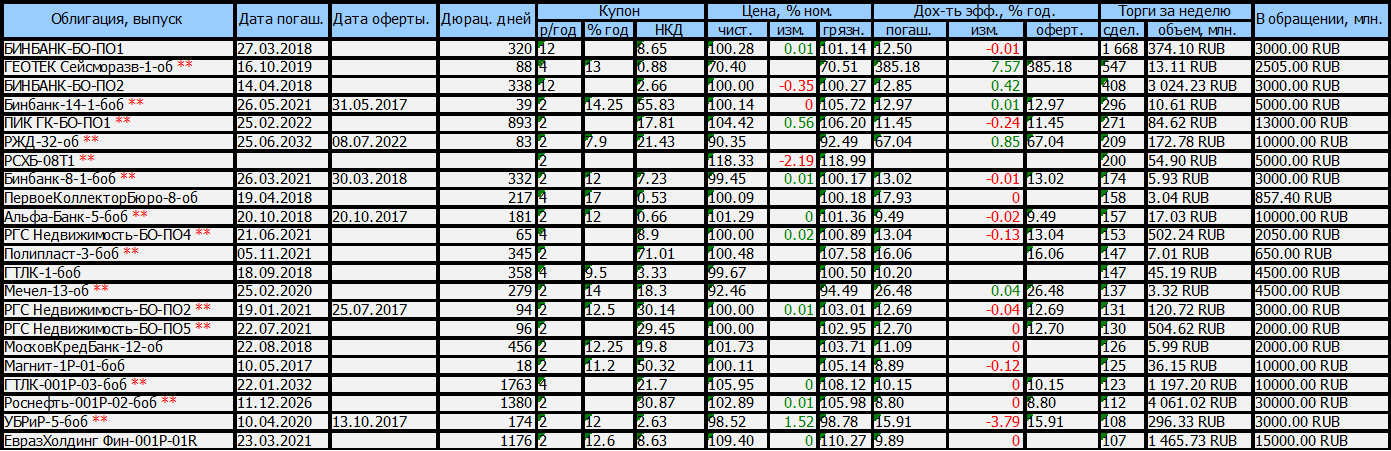Click red asterisks next to Альфа-Банк-5-боб
This screenshot has width=1391, height=451.
pos(140,216)
